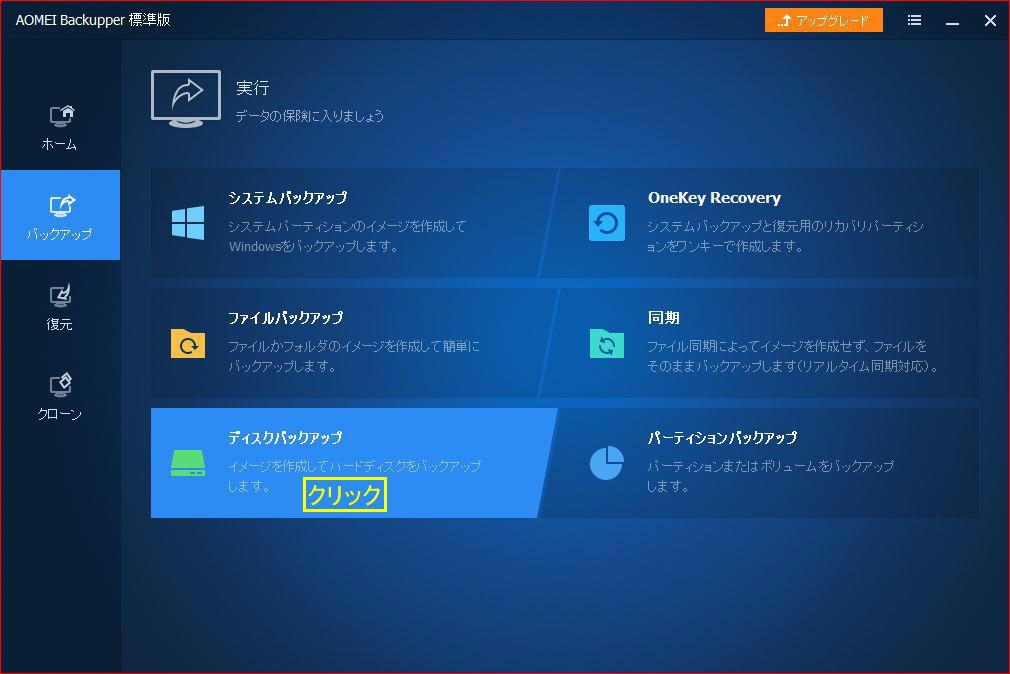Open the クローン (Clone) sidebar icon
Screen dimensions: 1010x674
61,385
